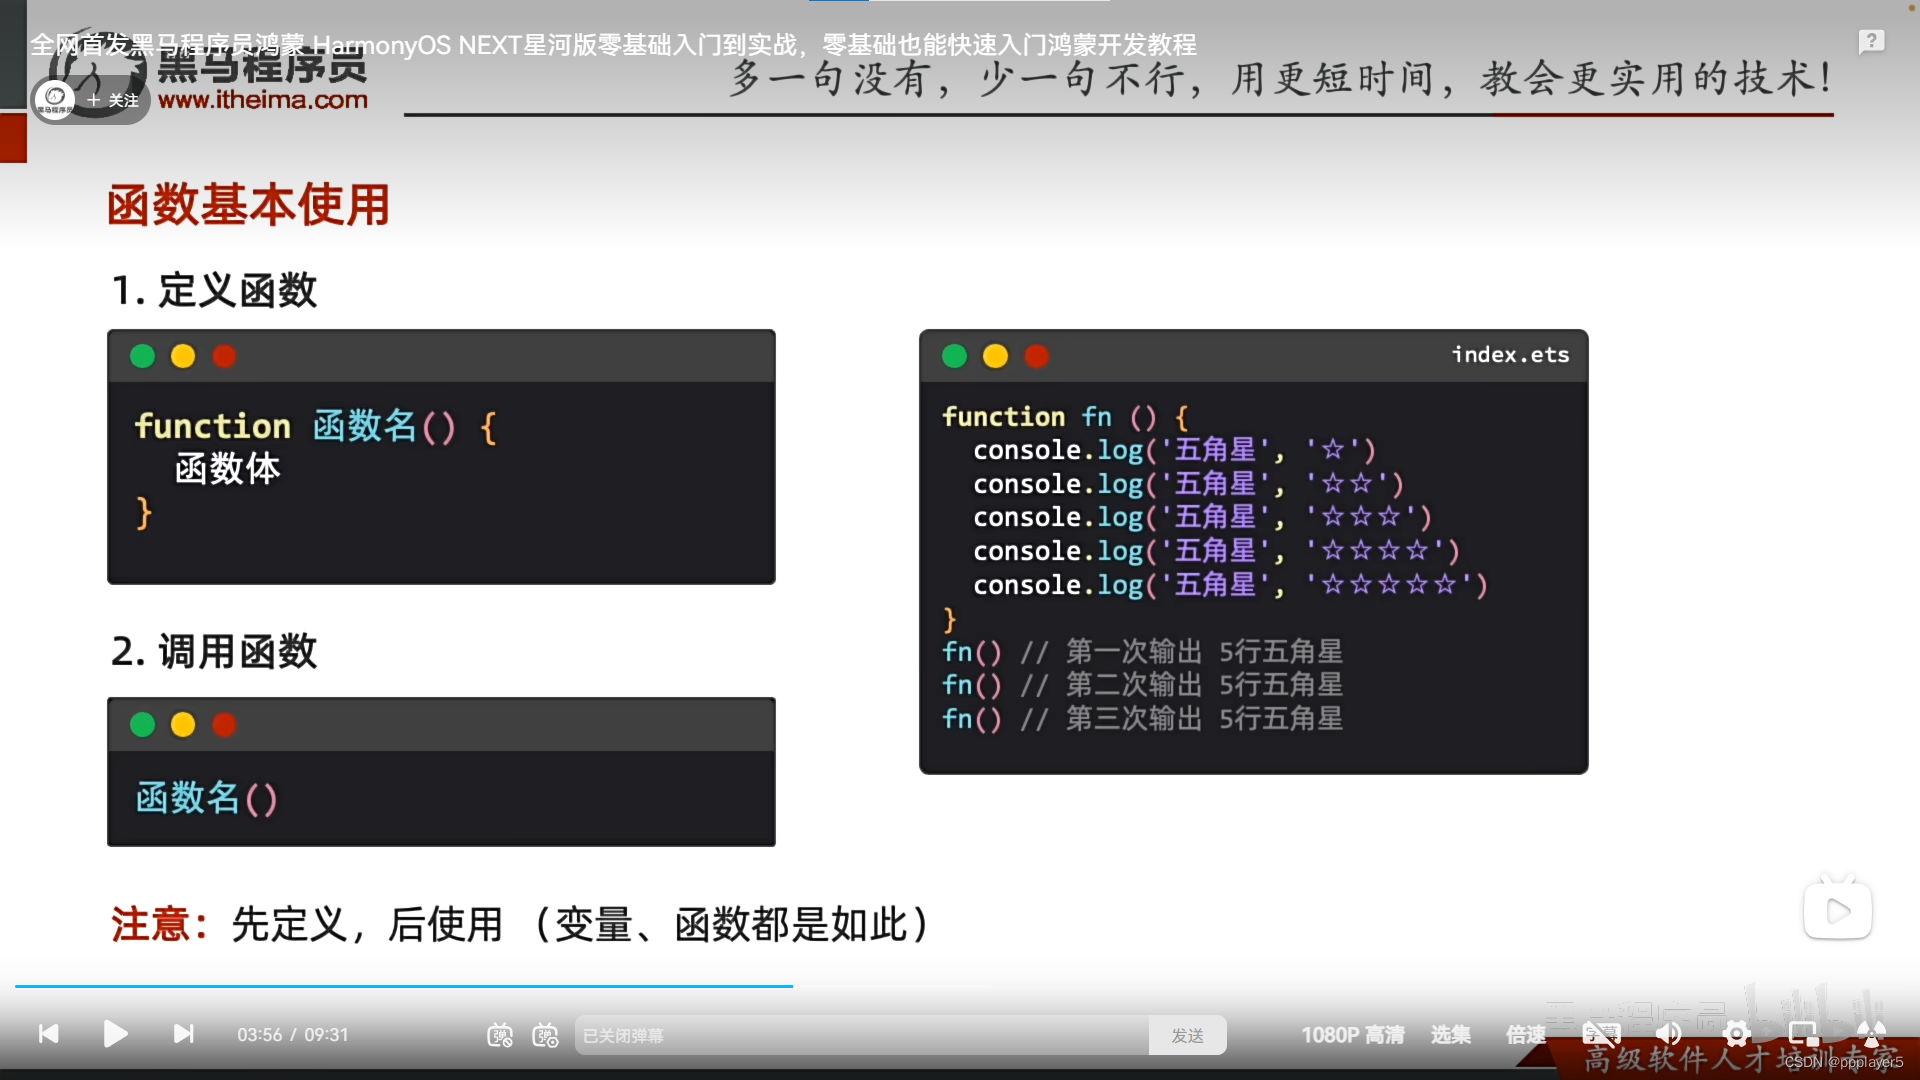Mute the video volume

click(1668, 1034)
